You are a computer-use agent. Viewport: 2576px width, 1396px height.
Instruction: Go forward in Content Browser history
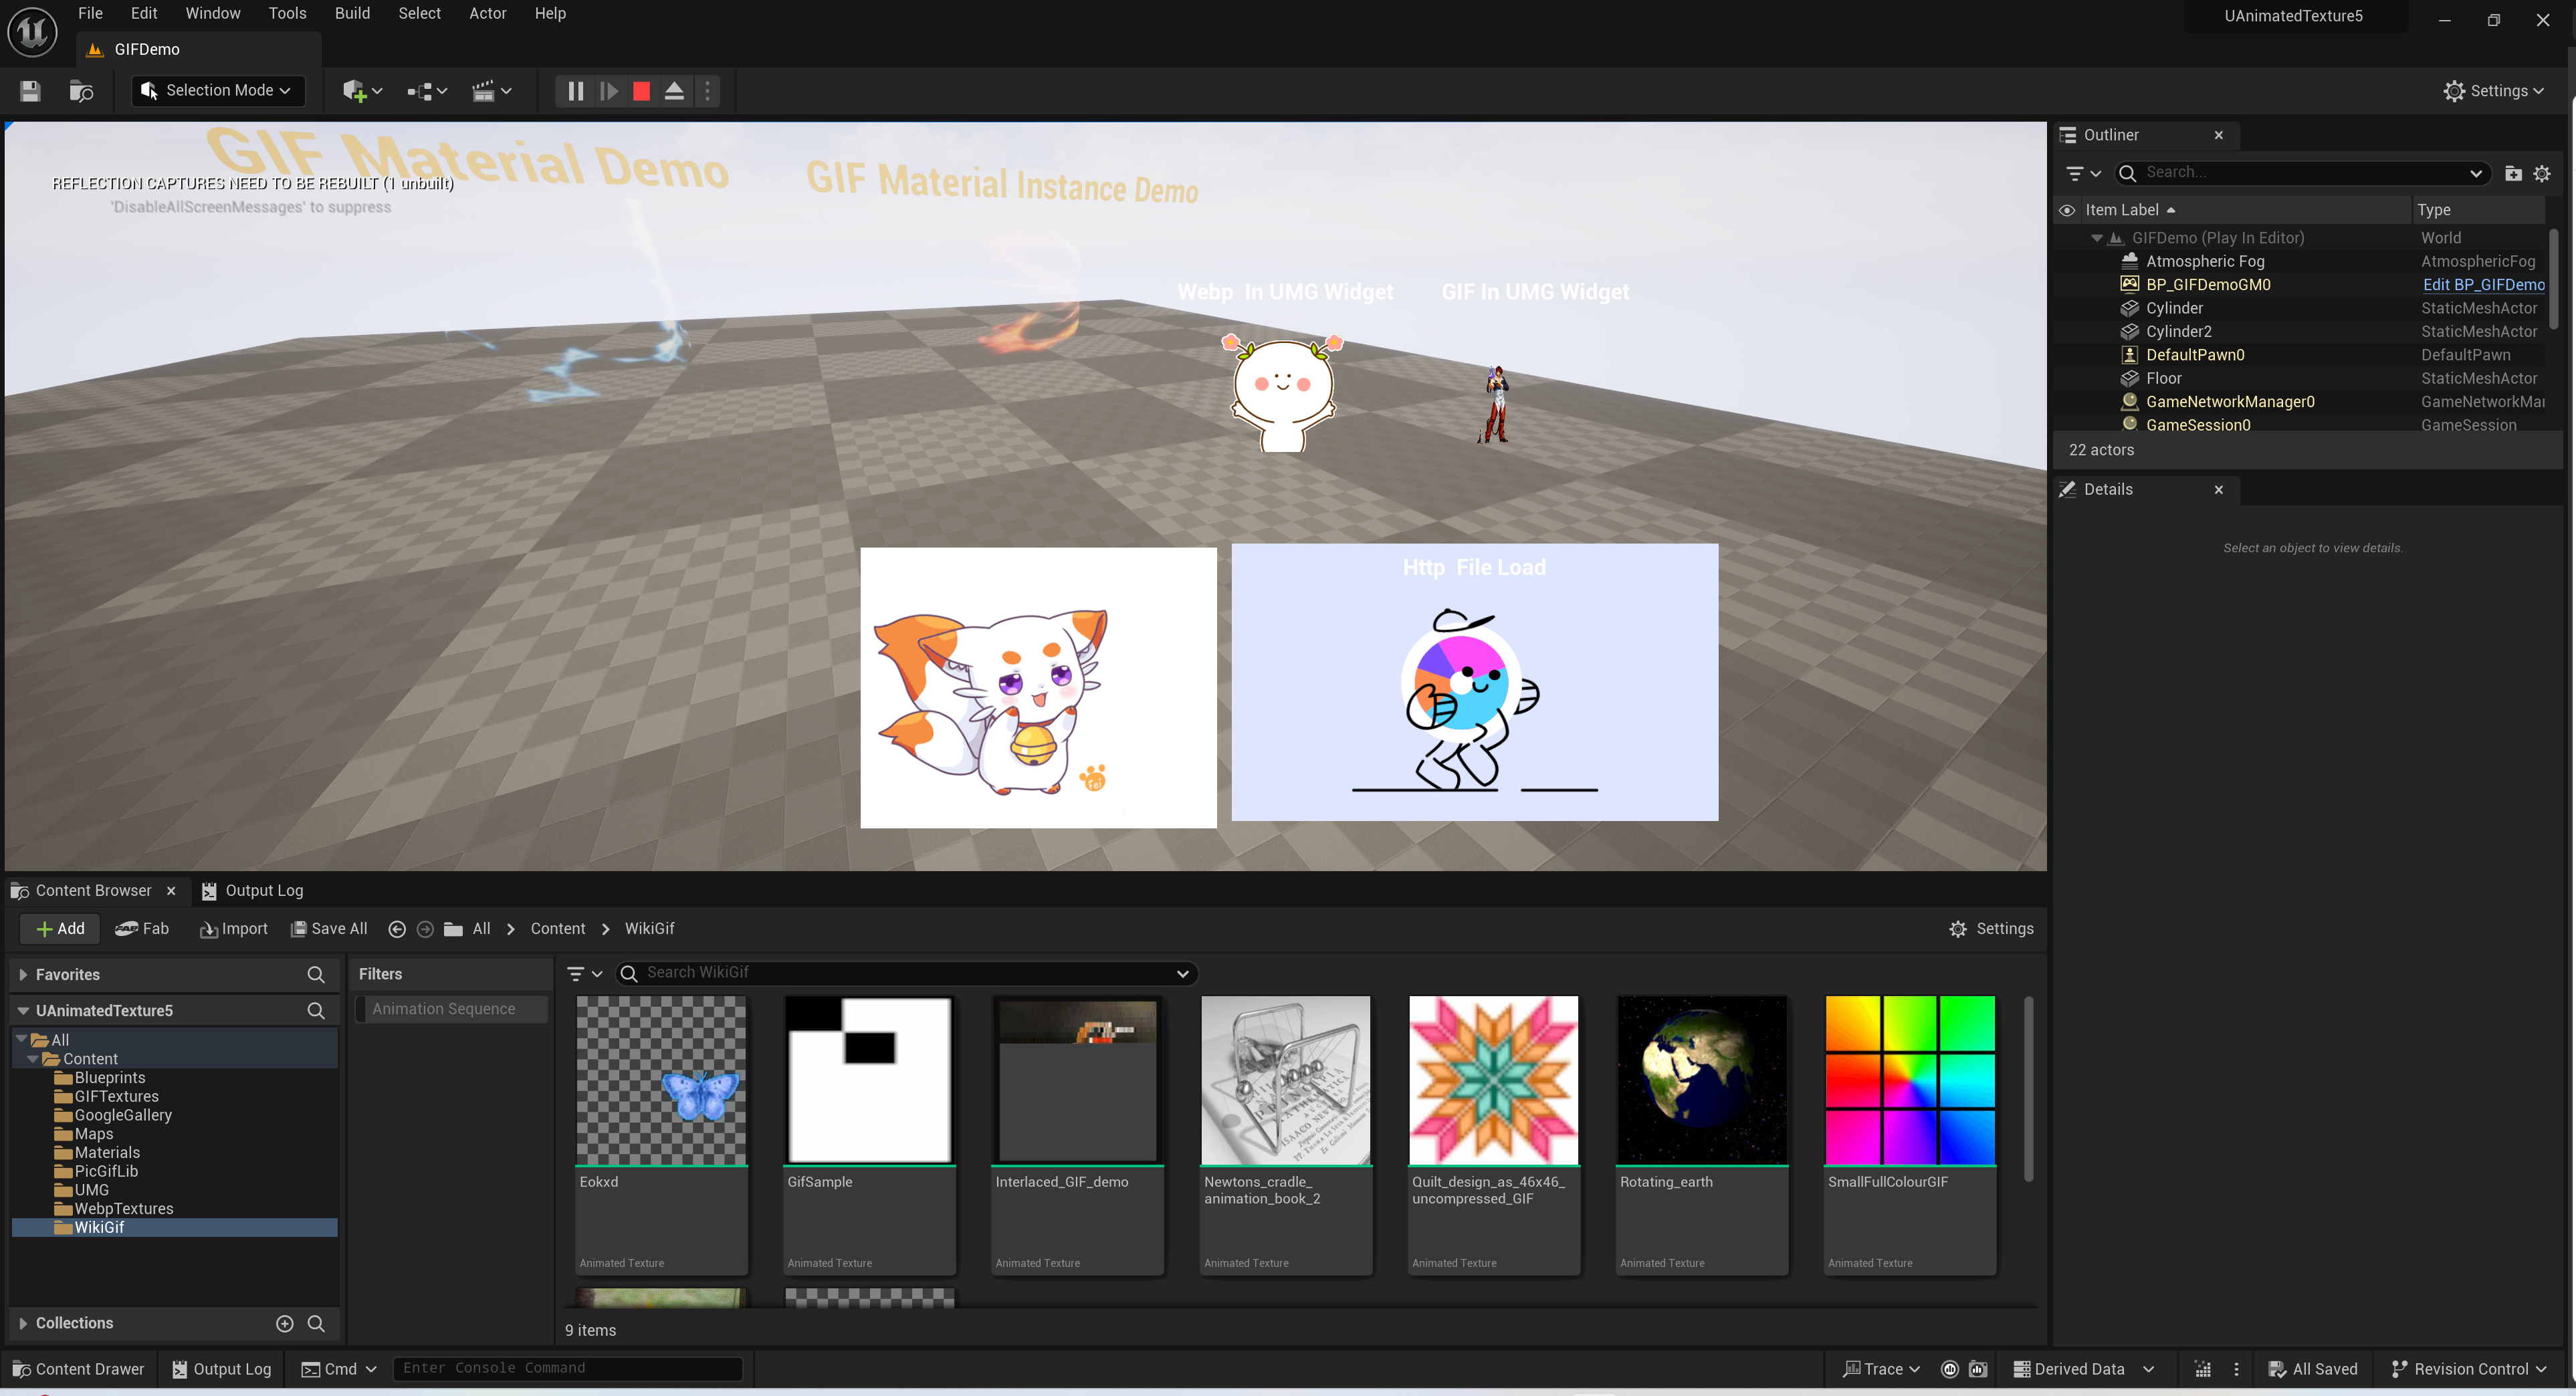pos(425,929)
